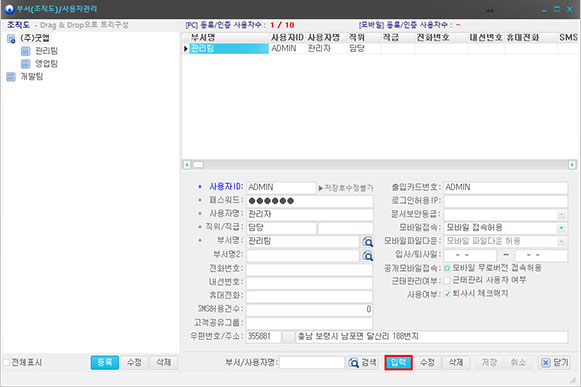Select (주)굿앱 root tree node

[x=35, y=38]
